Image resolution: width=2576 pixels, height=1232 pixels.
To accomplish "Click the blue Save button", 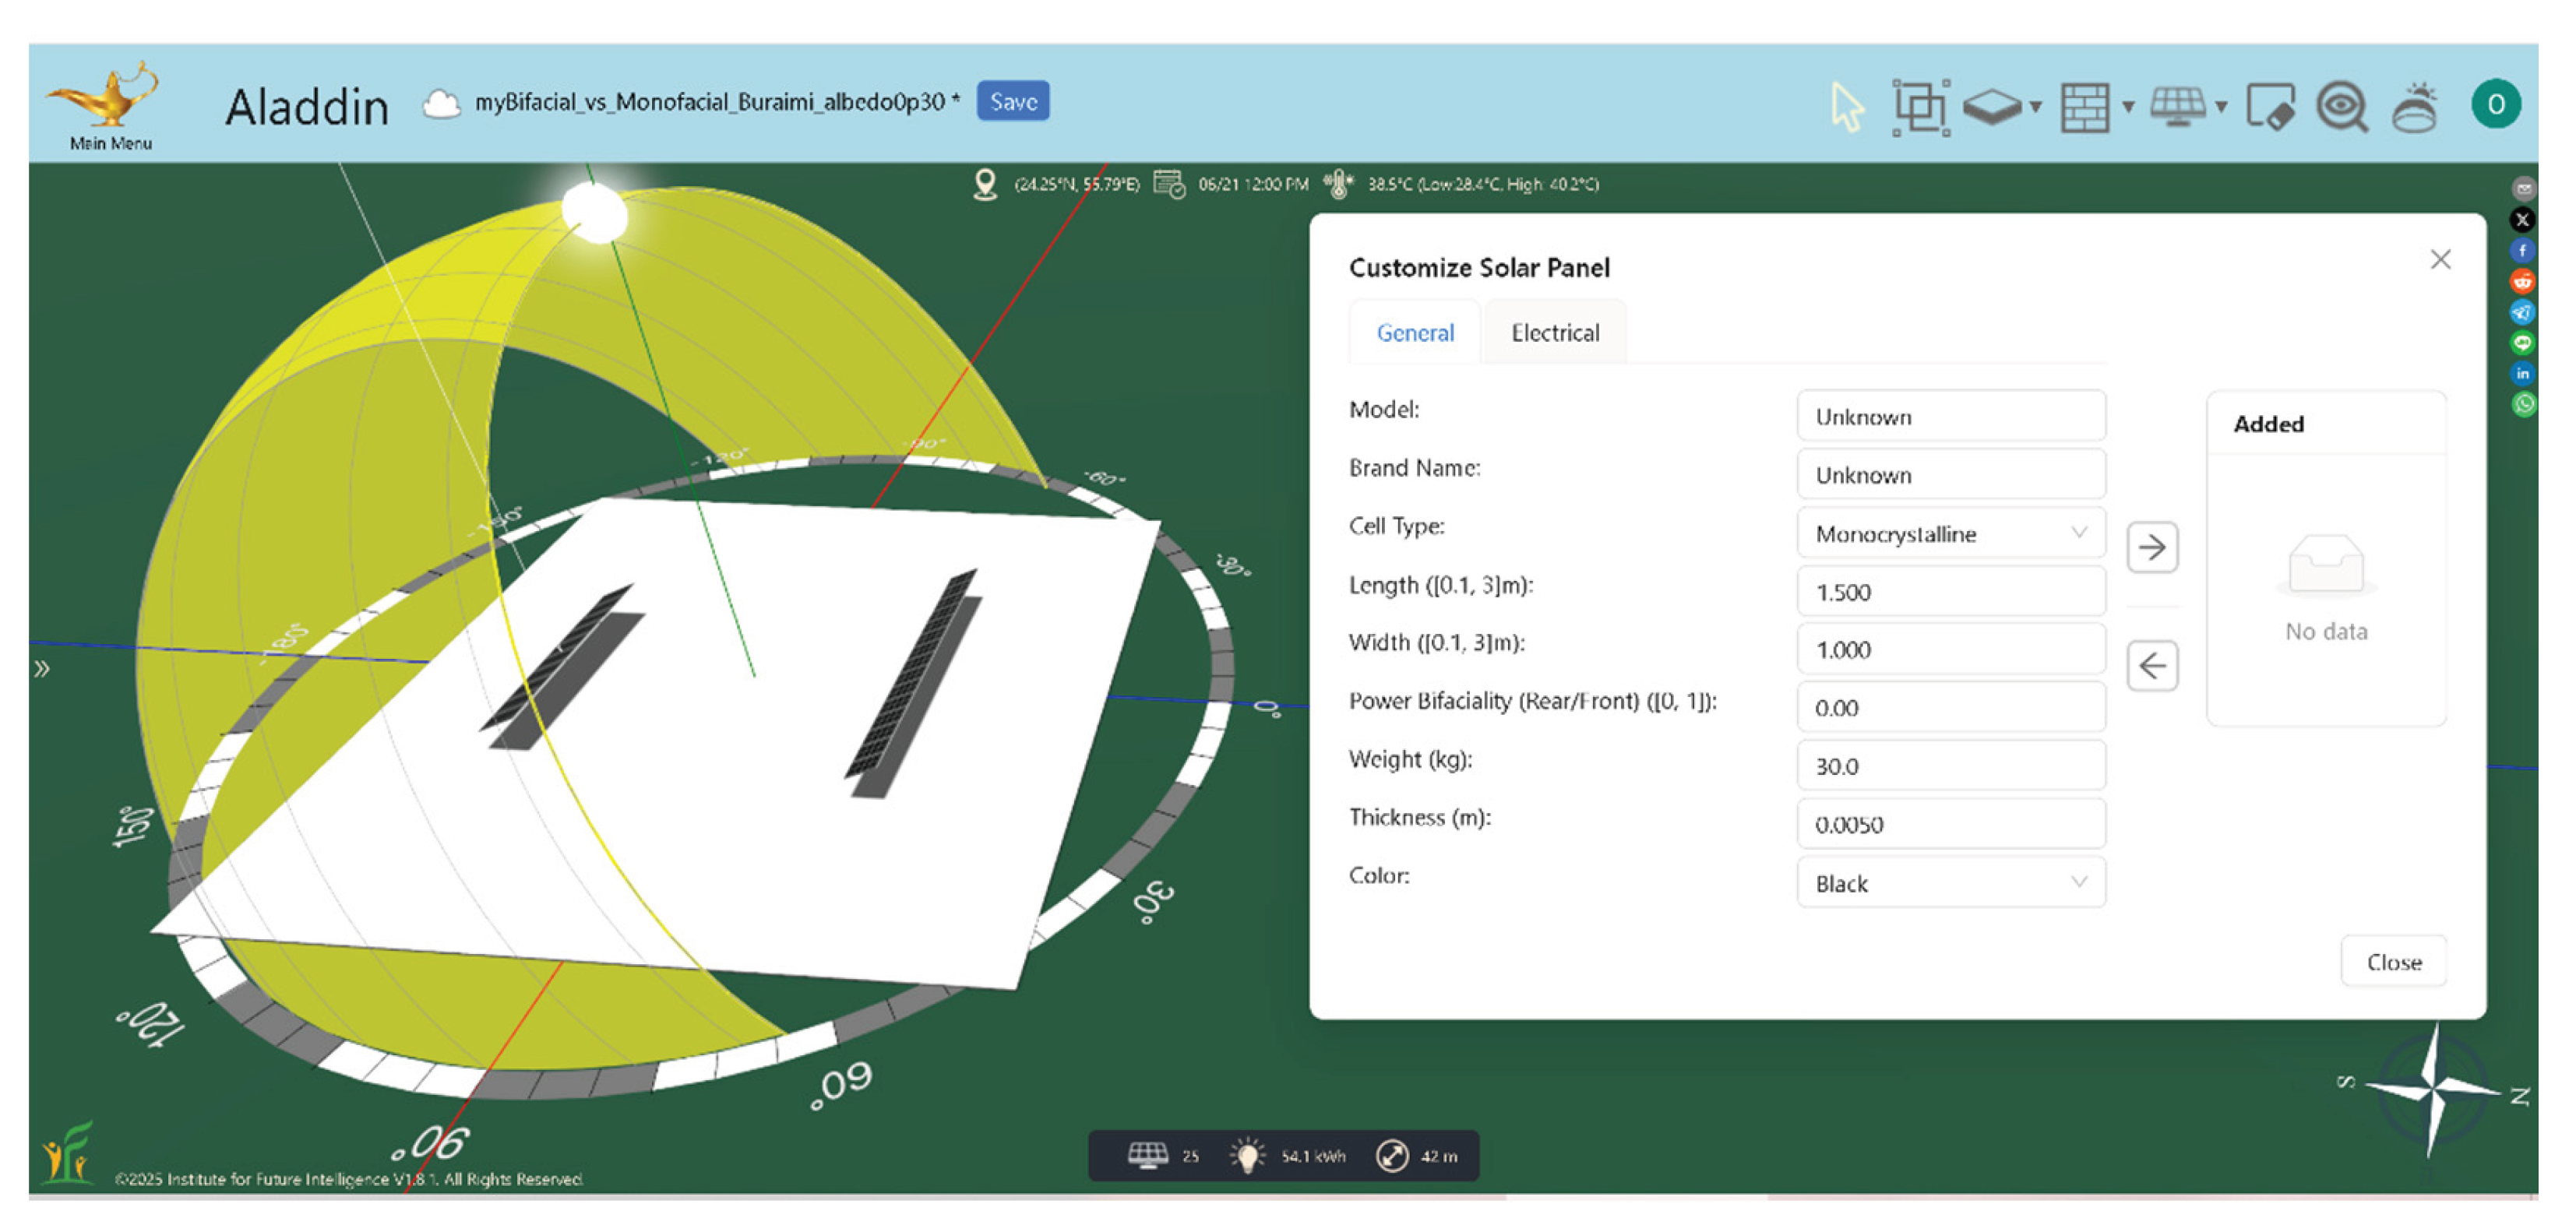I will (x=1012, y=101).
